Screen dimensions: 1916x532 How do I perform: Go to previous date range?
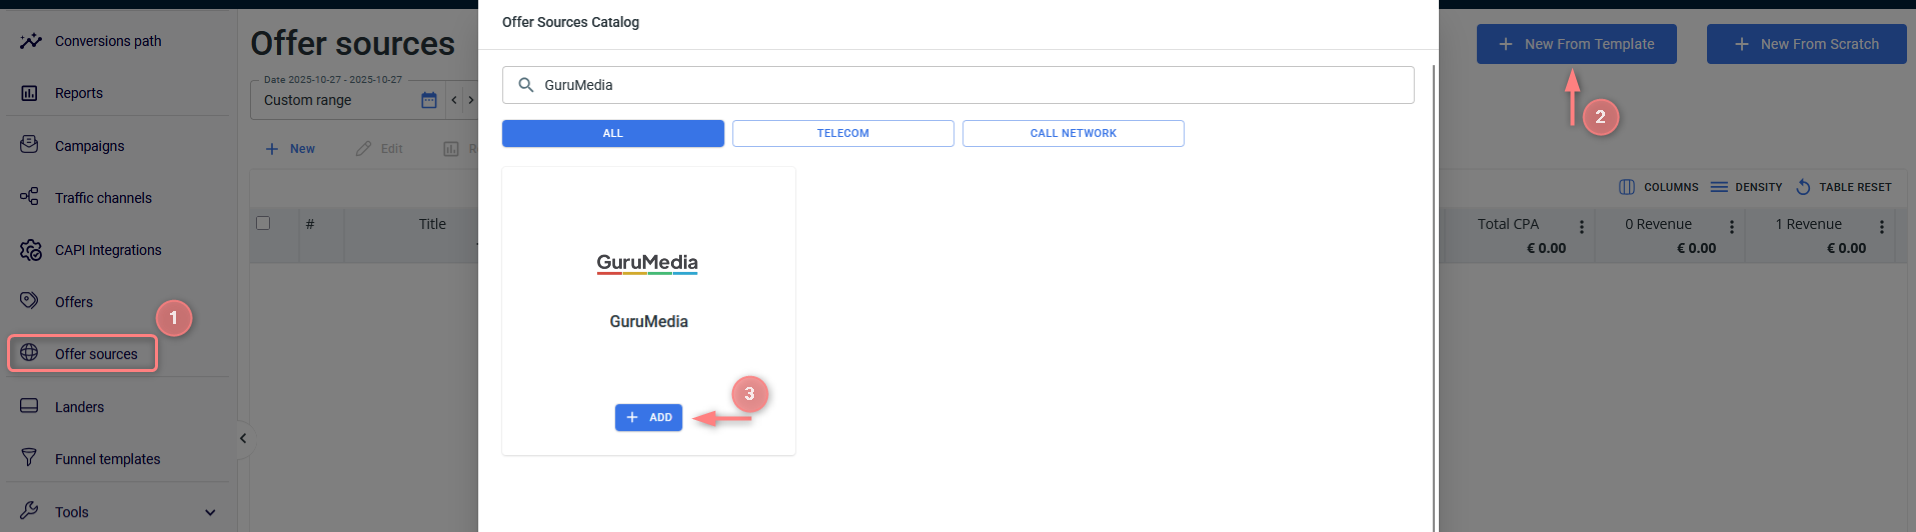454,100
